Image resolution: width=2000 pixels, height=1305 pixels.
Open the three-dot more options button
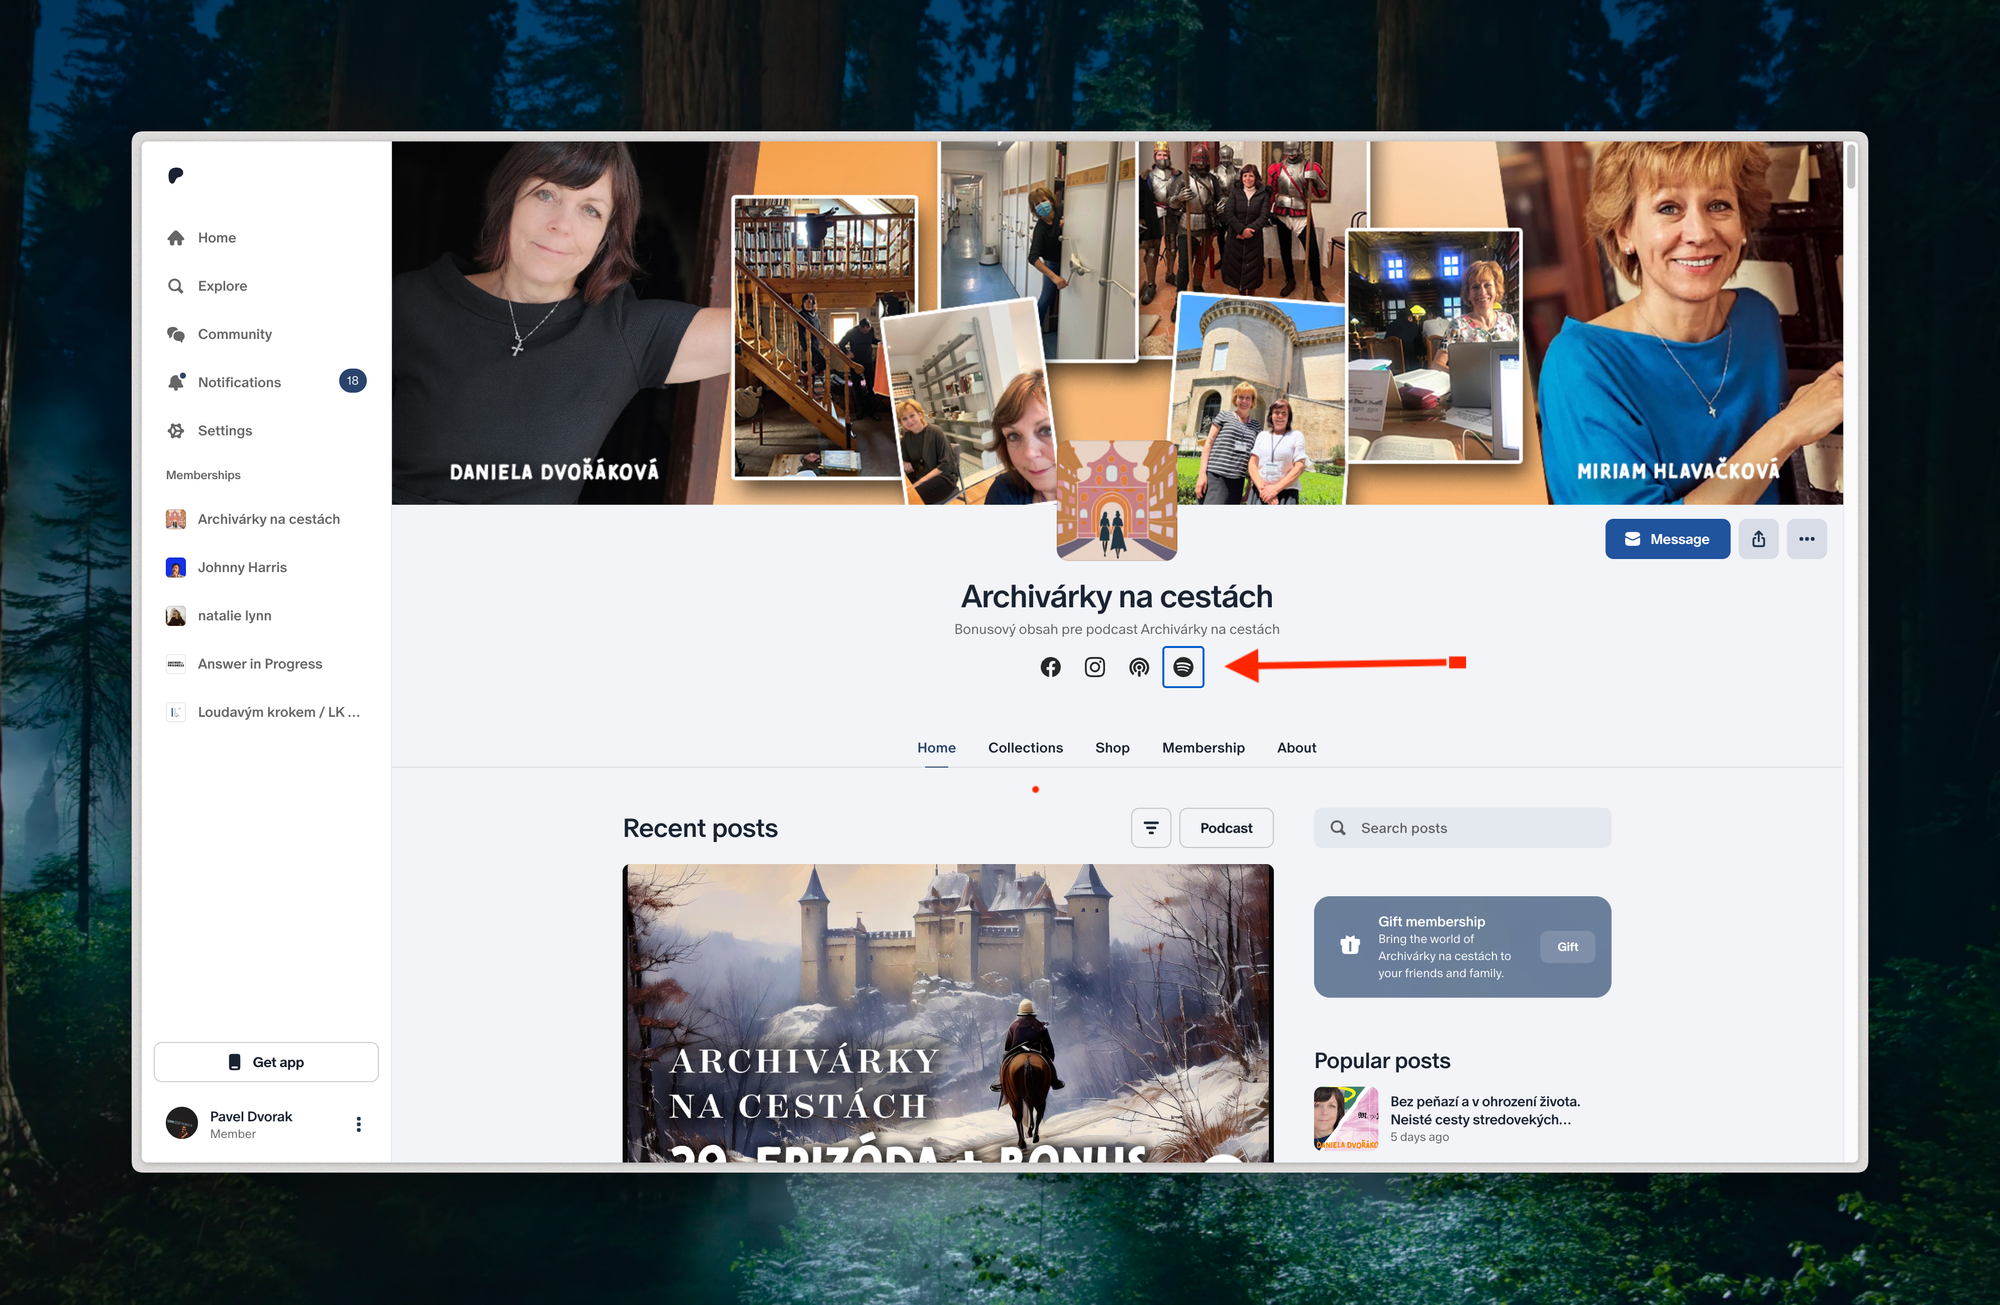pyautogui.click(x=1806, y=539)
